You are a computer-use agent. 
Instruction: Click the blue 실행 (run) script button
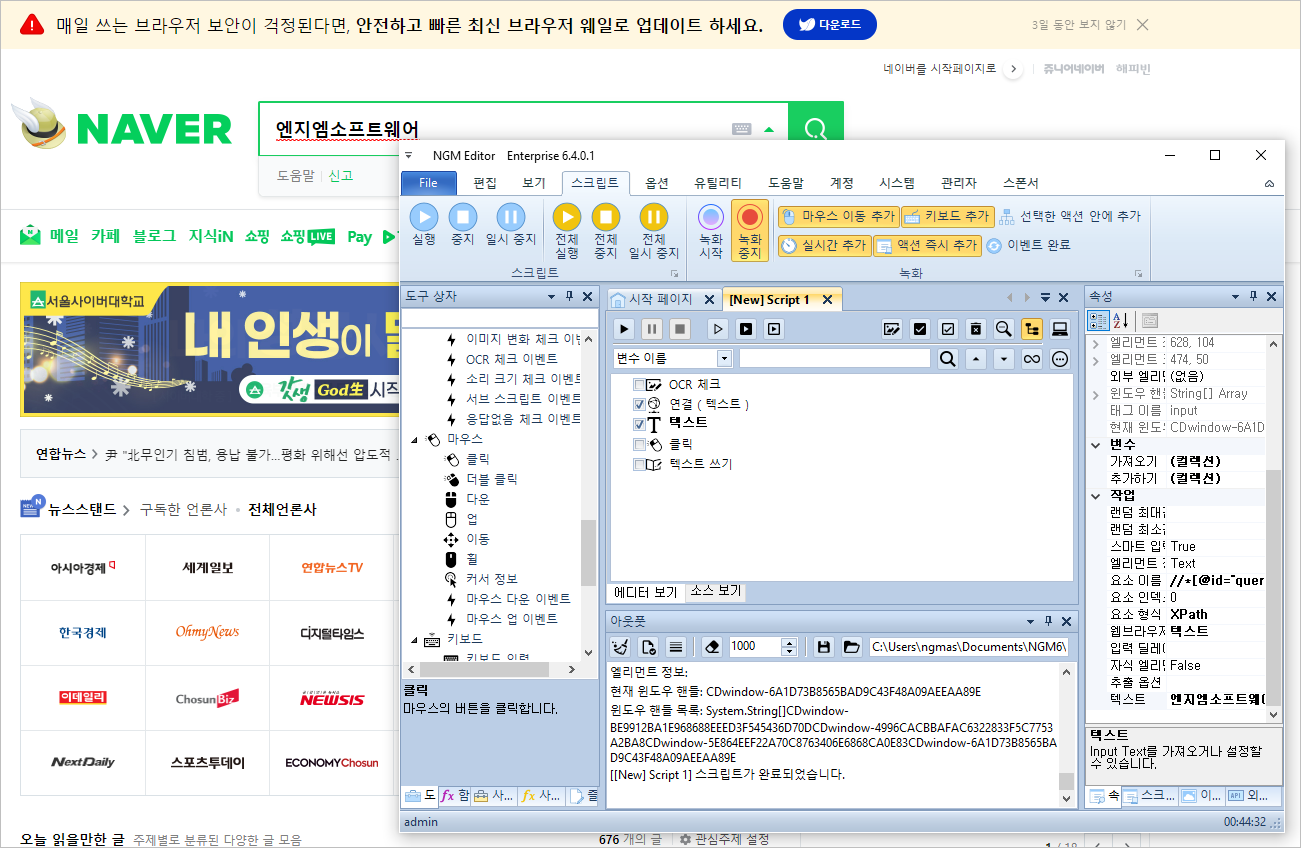tap(424, 225)
